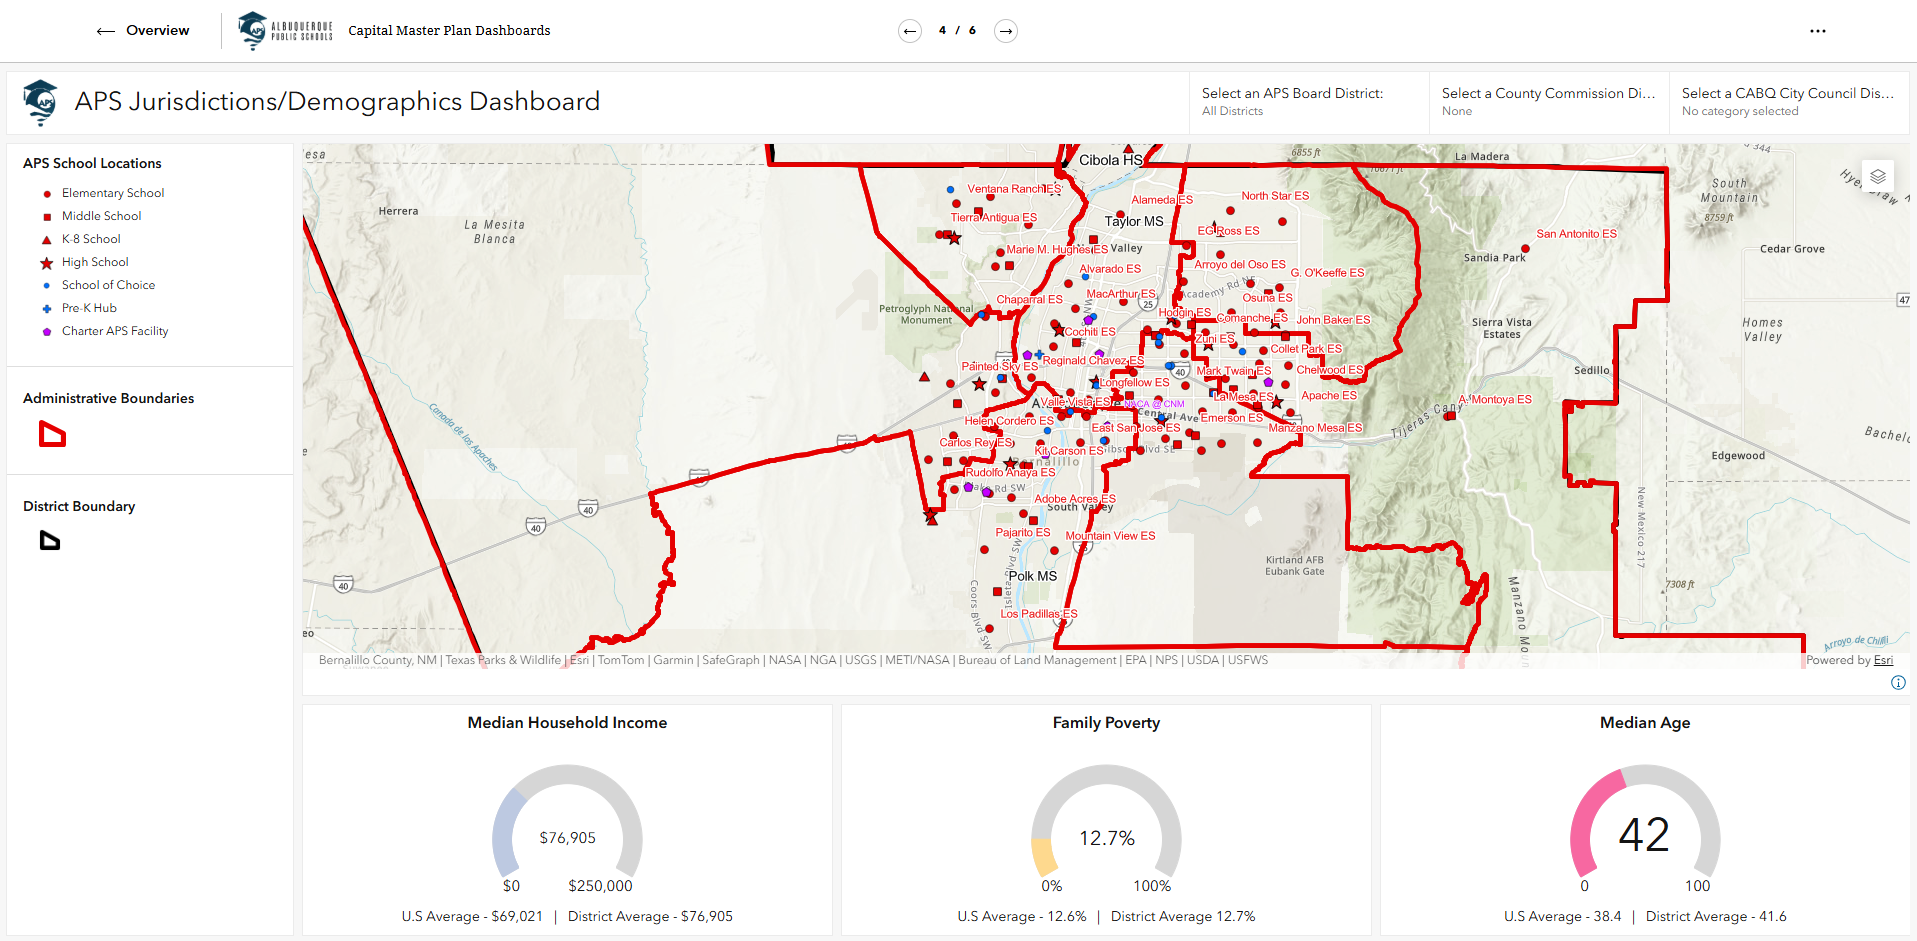1917x941 pixels.
Task: Open CABQ City Council District selector
Action: pos(1789,102)
